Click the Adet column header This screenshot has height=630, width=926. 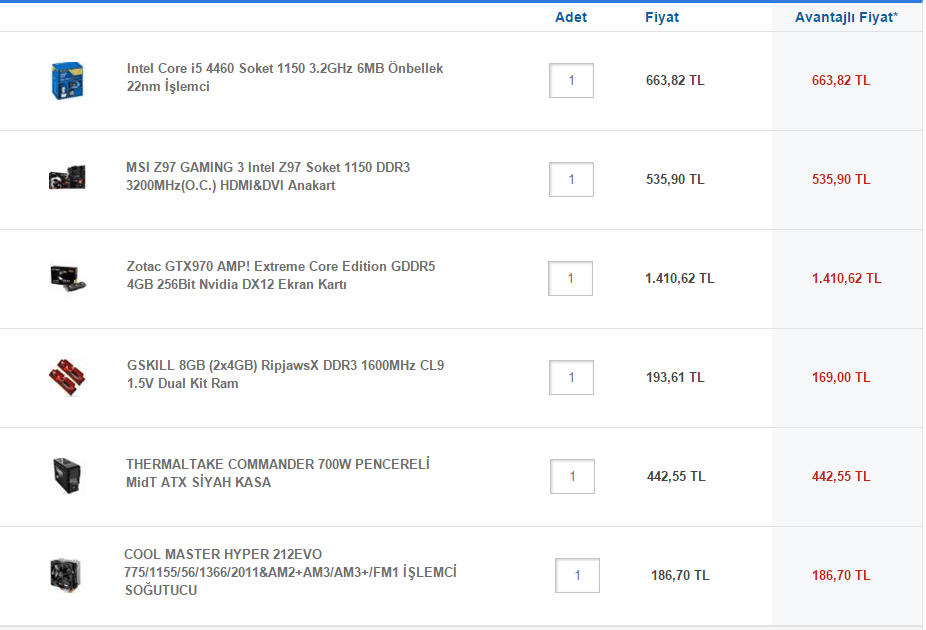point(570,17)
